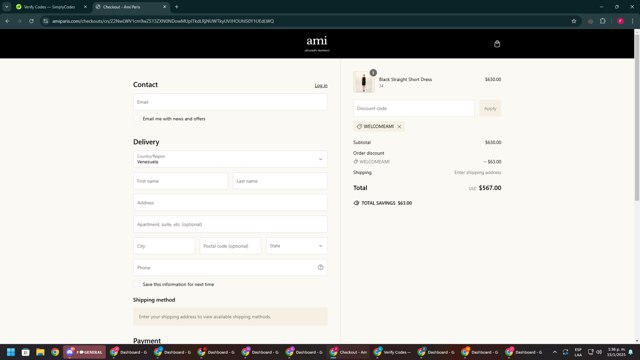Open the State dropdown
This screenshot has width=640, height=360.
point(296,246)
